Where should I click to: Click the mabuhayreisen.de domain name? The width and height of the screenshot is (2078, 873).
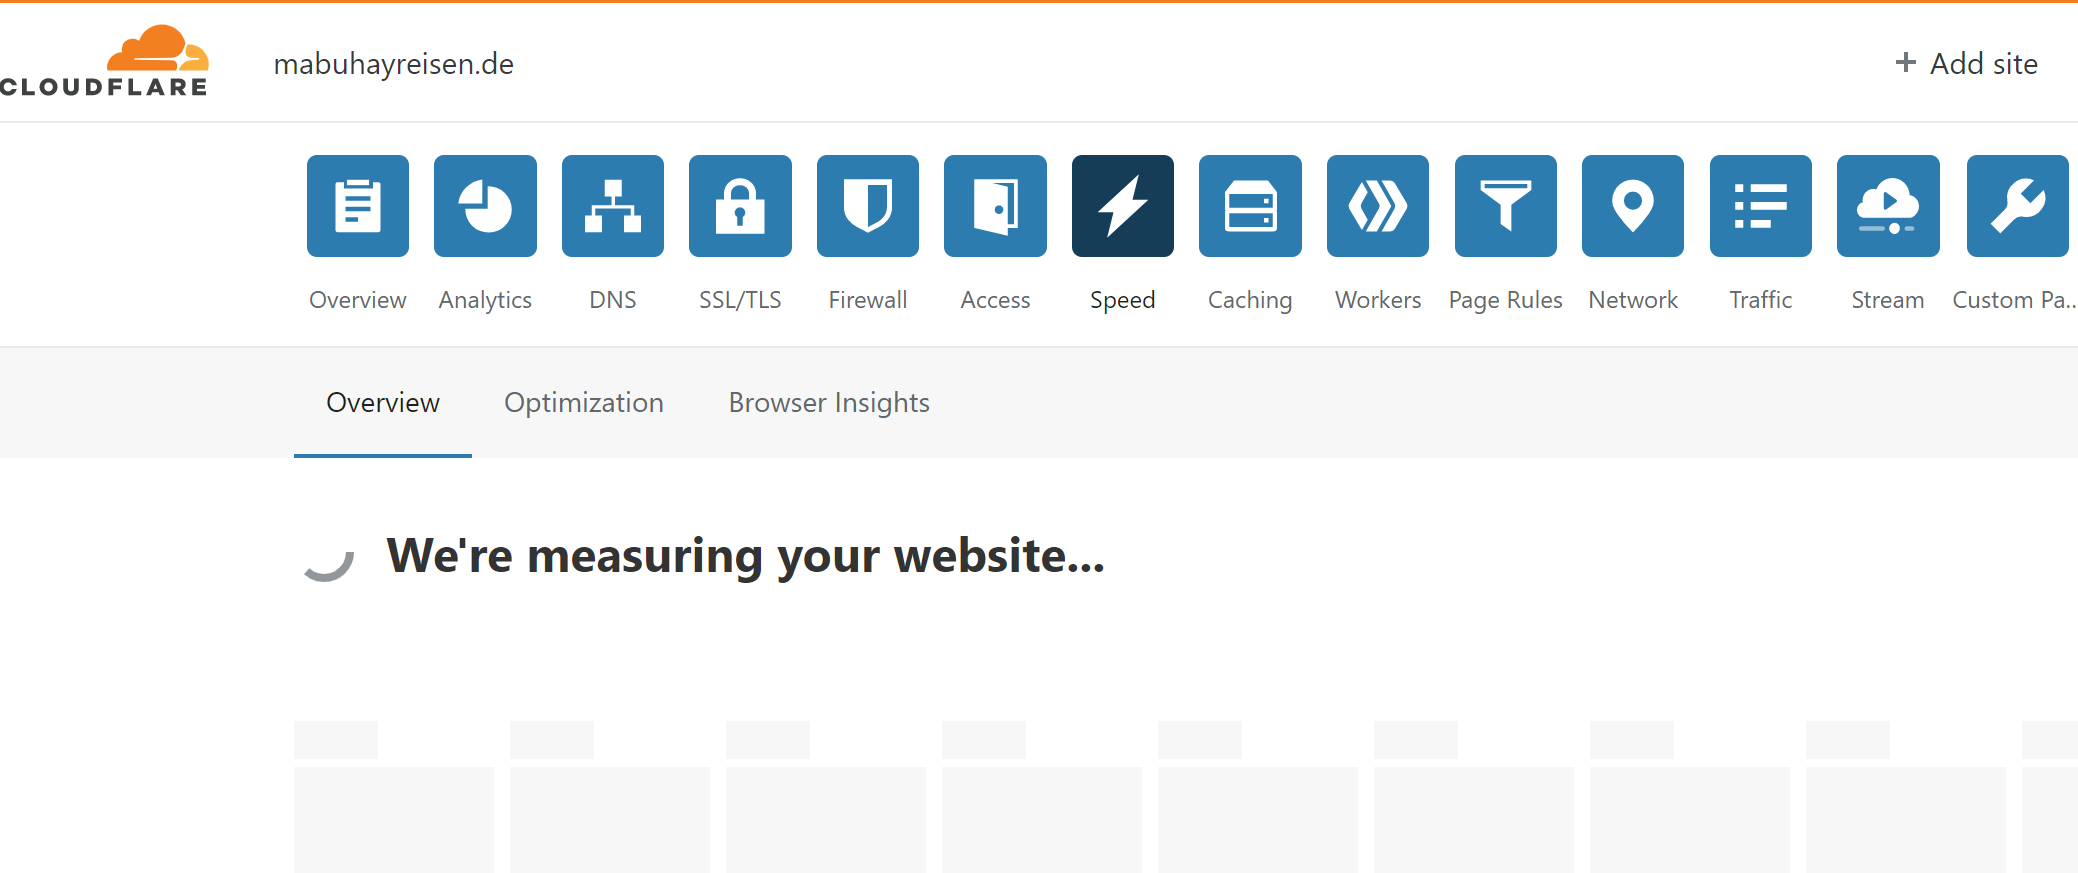(x=394, y=64)
